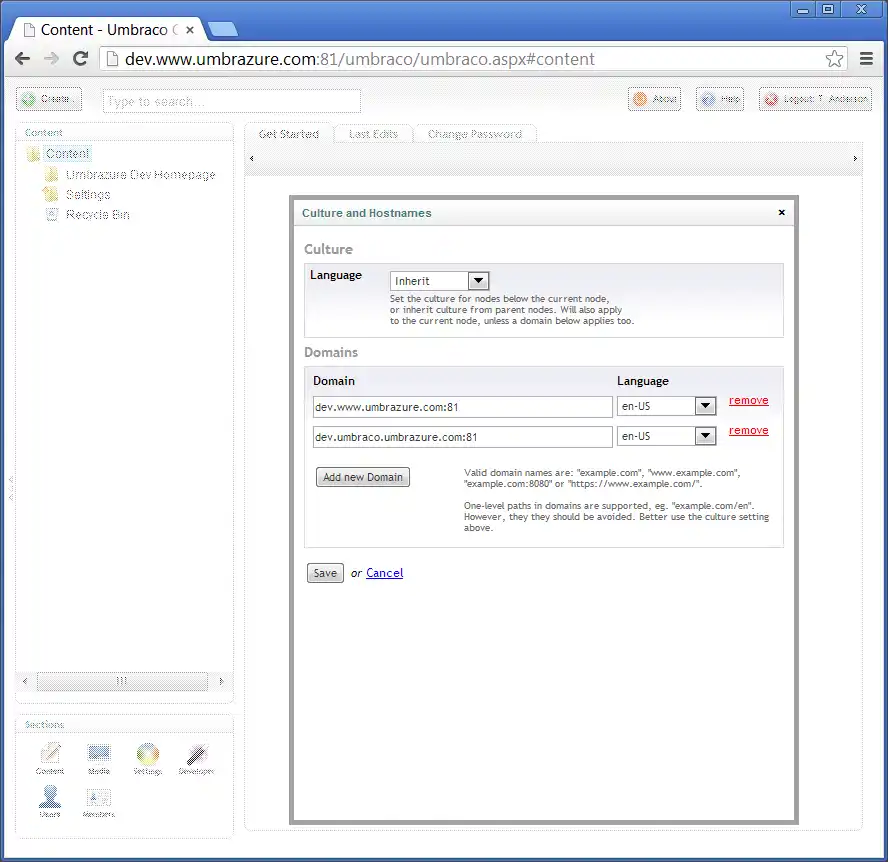
Task: Save the culture and hostnames settings
Action: pyautogui.click(x=325, y=573)
